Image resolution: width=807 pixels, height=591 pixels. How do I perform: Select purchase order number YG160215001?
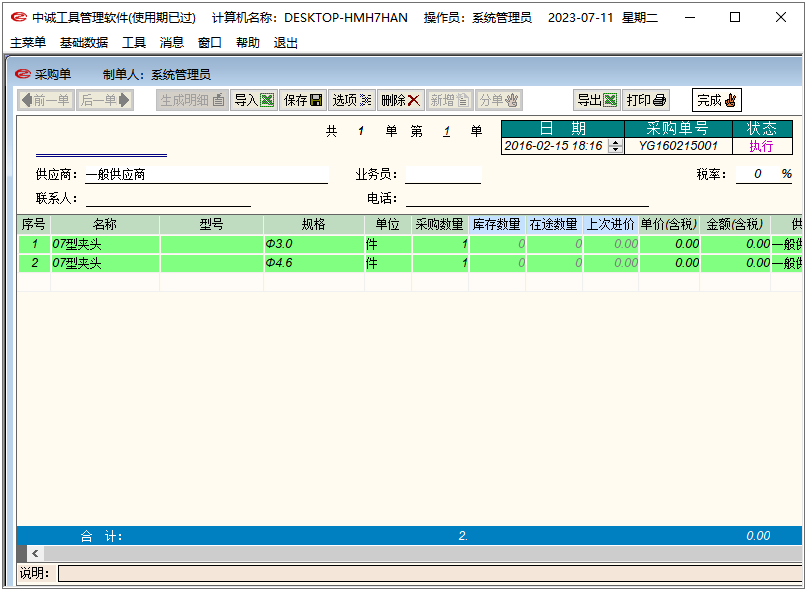(x=678, y=146)
